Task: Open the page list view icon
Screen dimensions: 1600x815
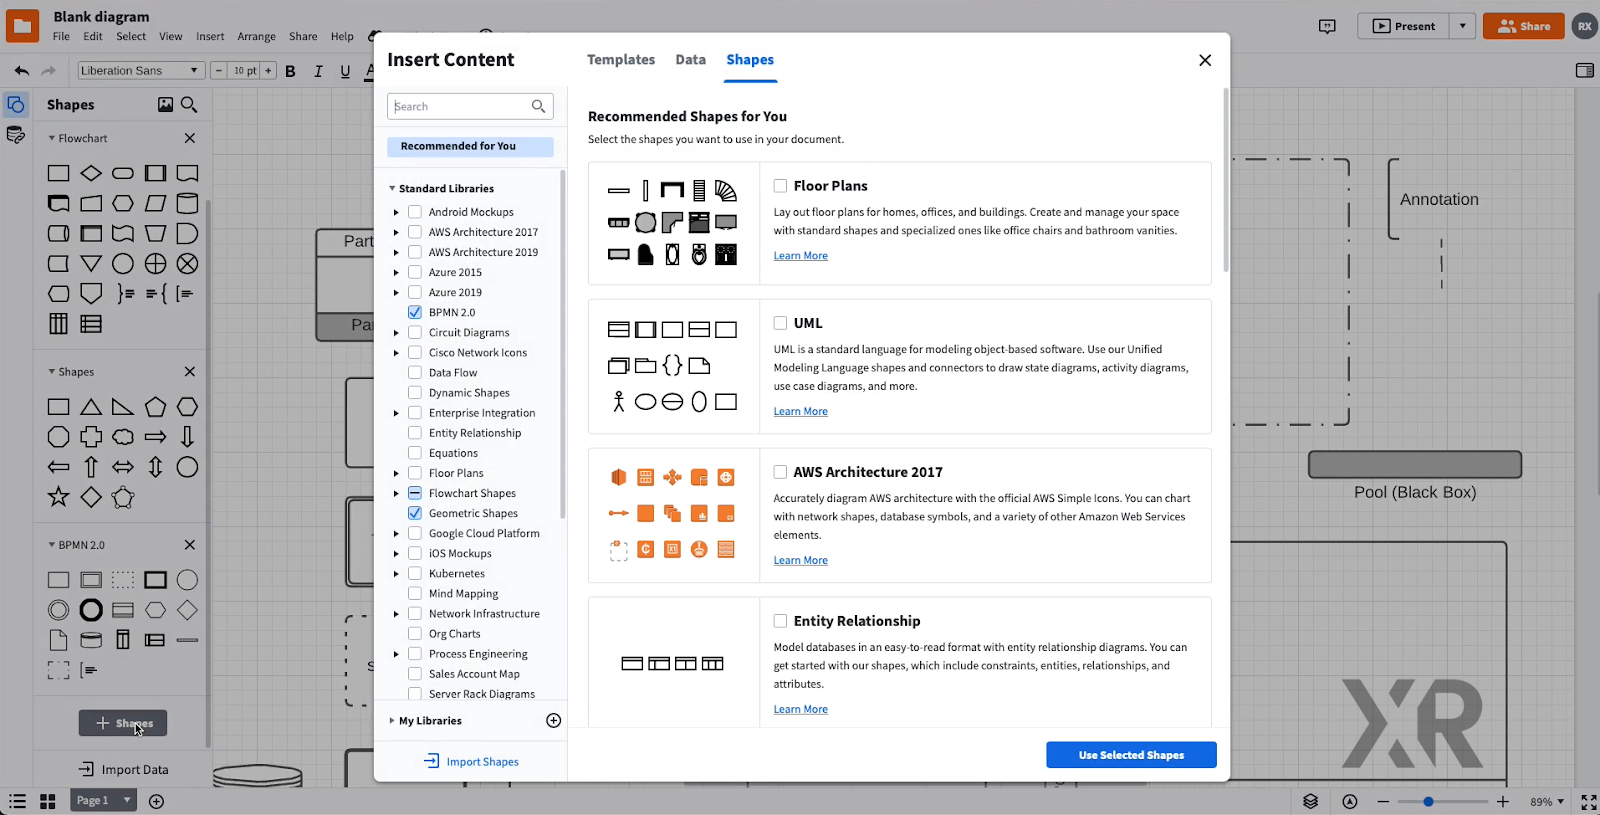Action: pyautogui.click(x=17, y=801)
